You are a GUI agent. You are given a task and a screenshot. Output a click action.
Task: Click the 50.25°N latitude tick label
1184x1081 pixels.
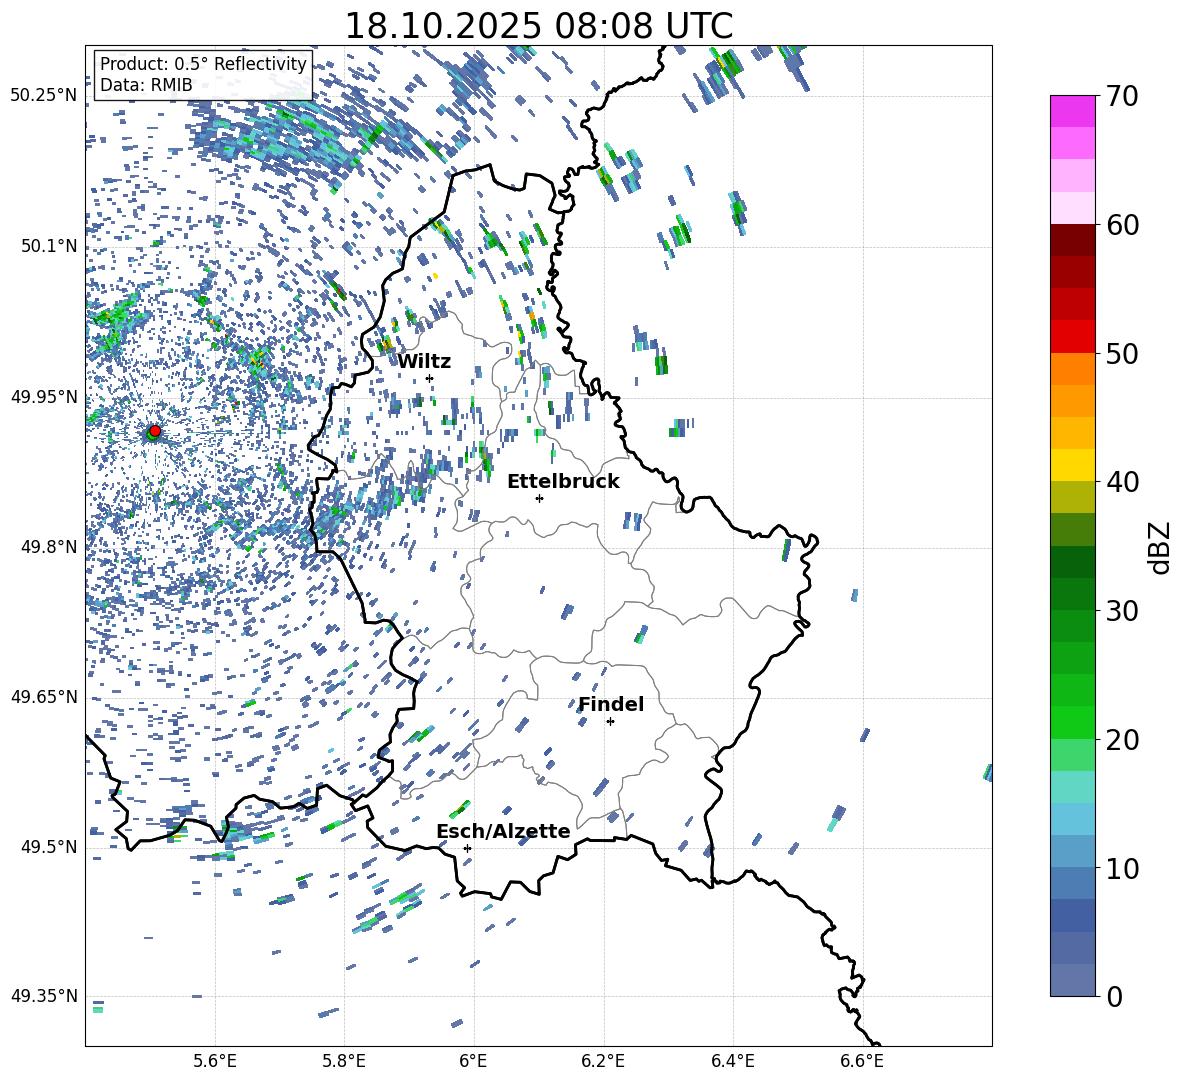pos(44,95)
